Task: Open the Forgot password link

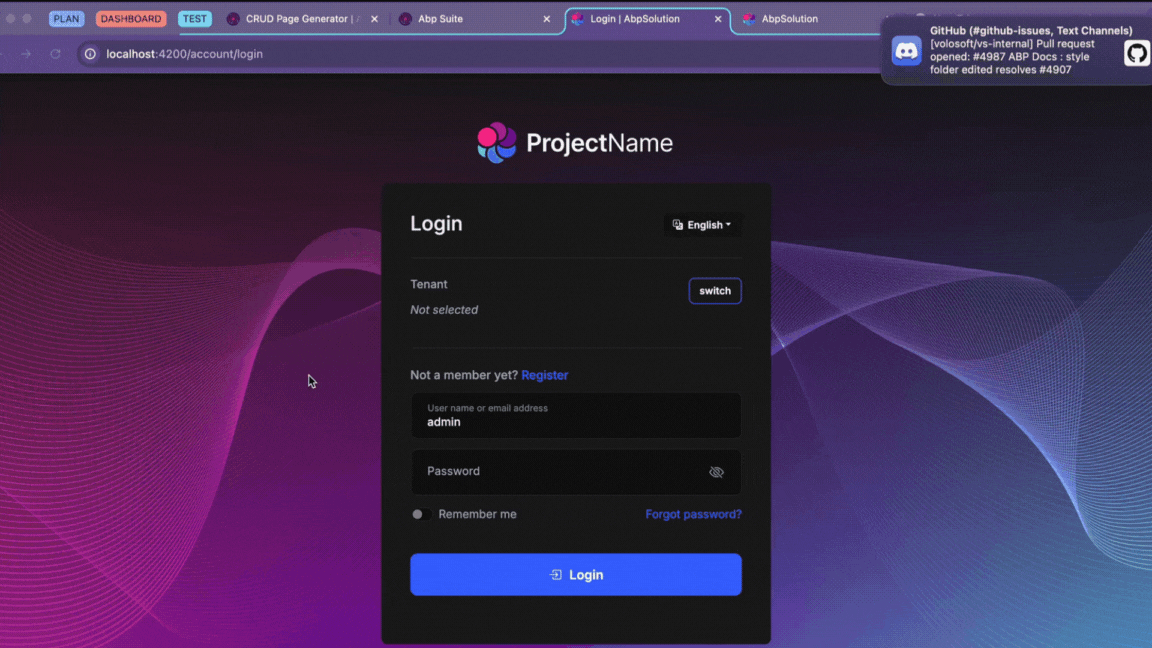Action: coord(694,514)
